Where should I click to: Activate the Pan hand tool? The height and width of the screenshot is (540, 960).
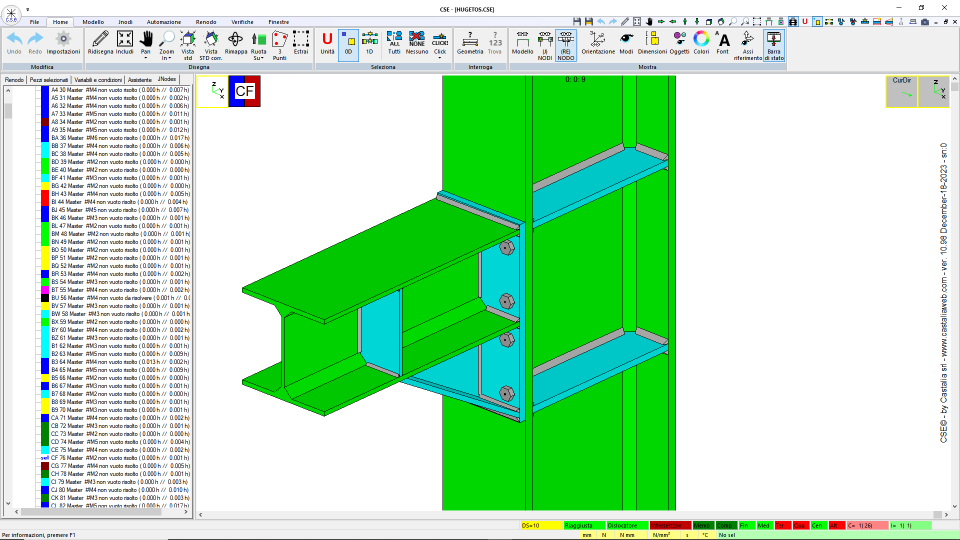[x=146, y=40]
